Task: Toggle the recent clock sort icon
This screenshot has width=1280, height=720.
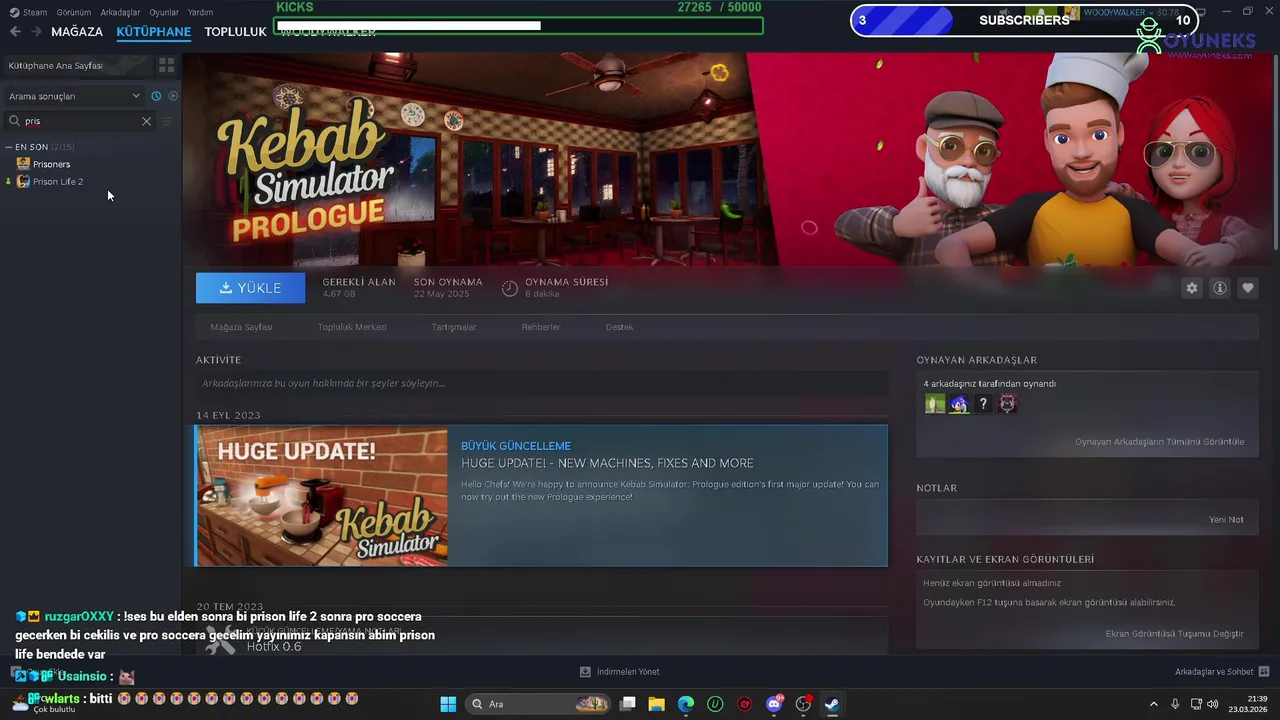Action: [x=156, y=96]
